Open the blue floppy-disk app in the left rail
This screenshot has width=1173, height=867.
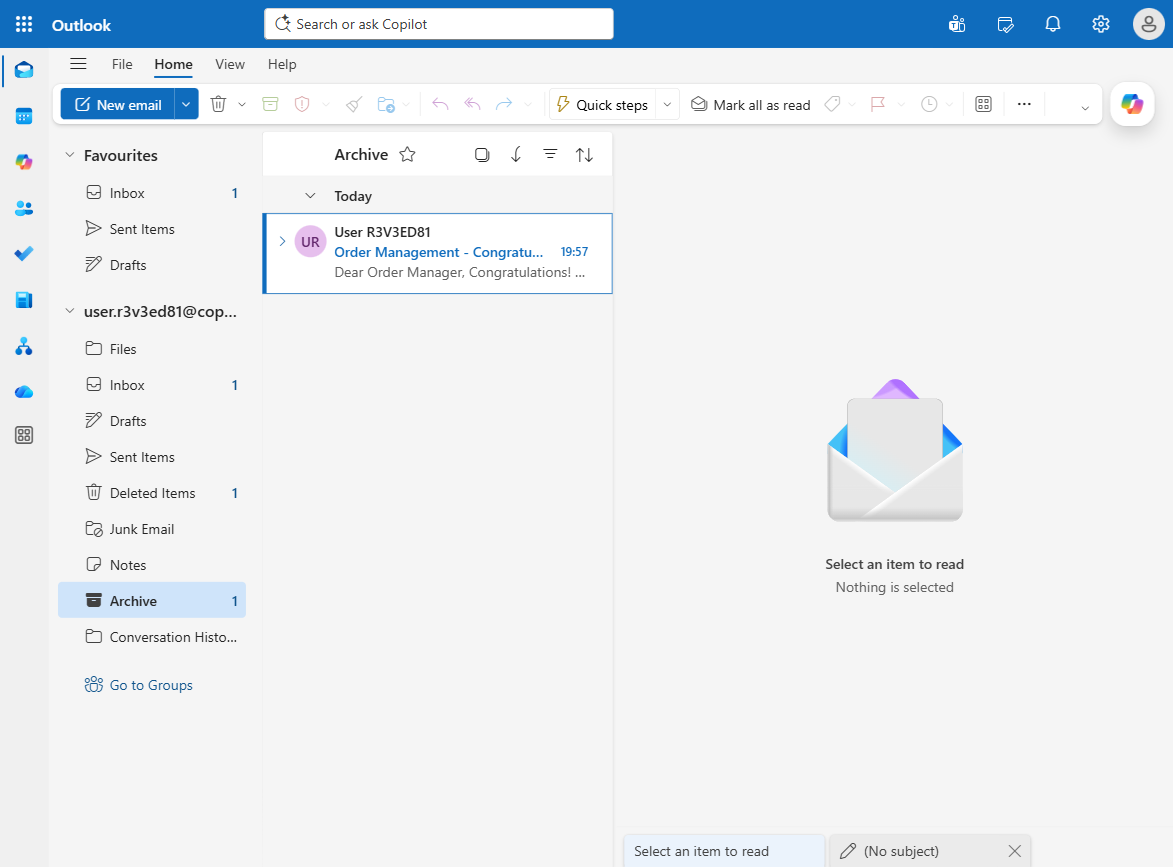[x=24, y=300]
